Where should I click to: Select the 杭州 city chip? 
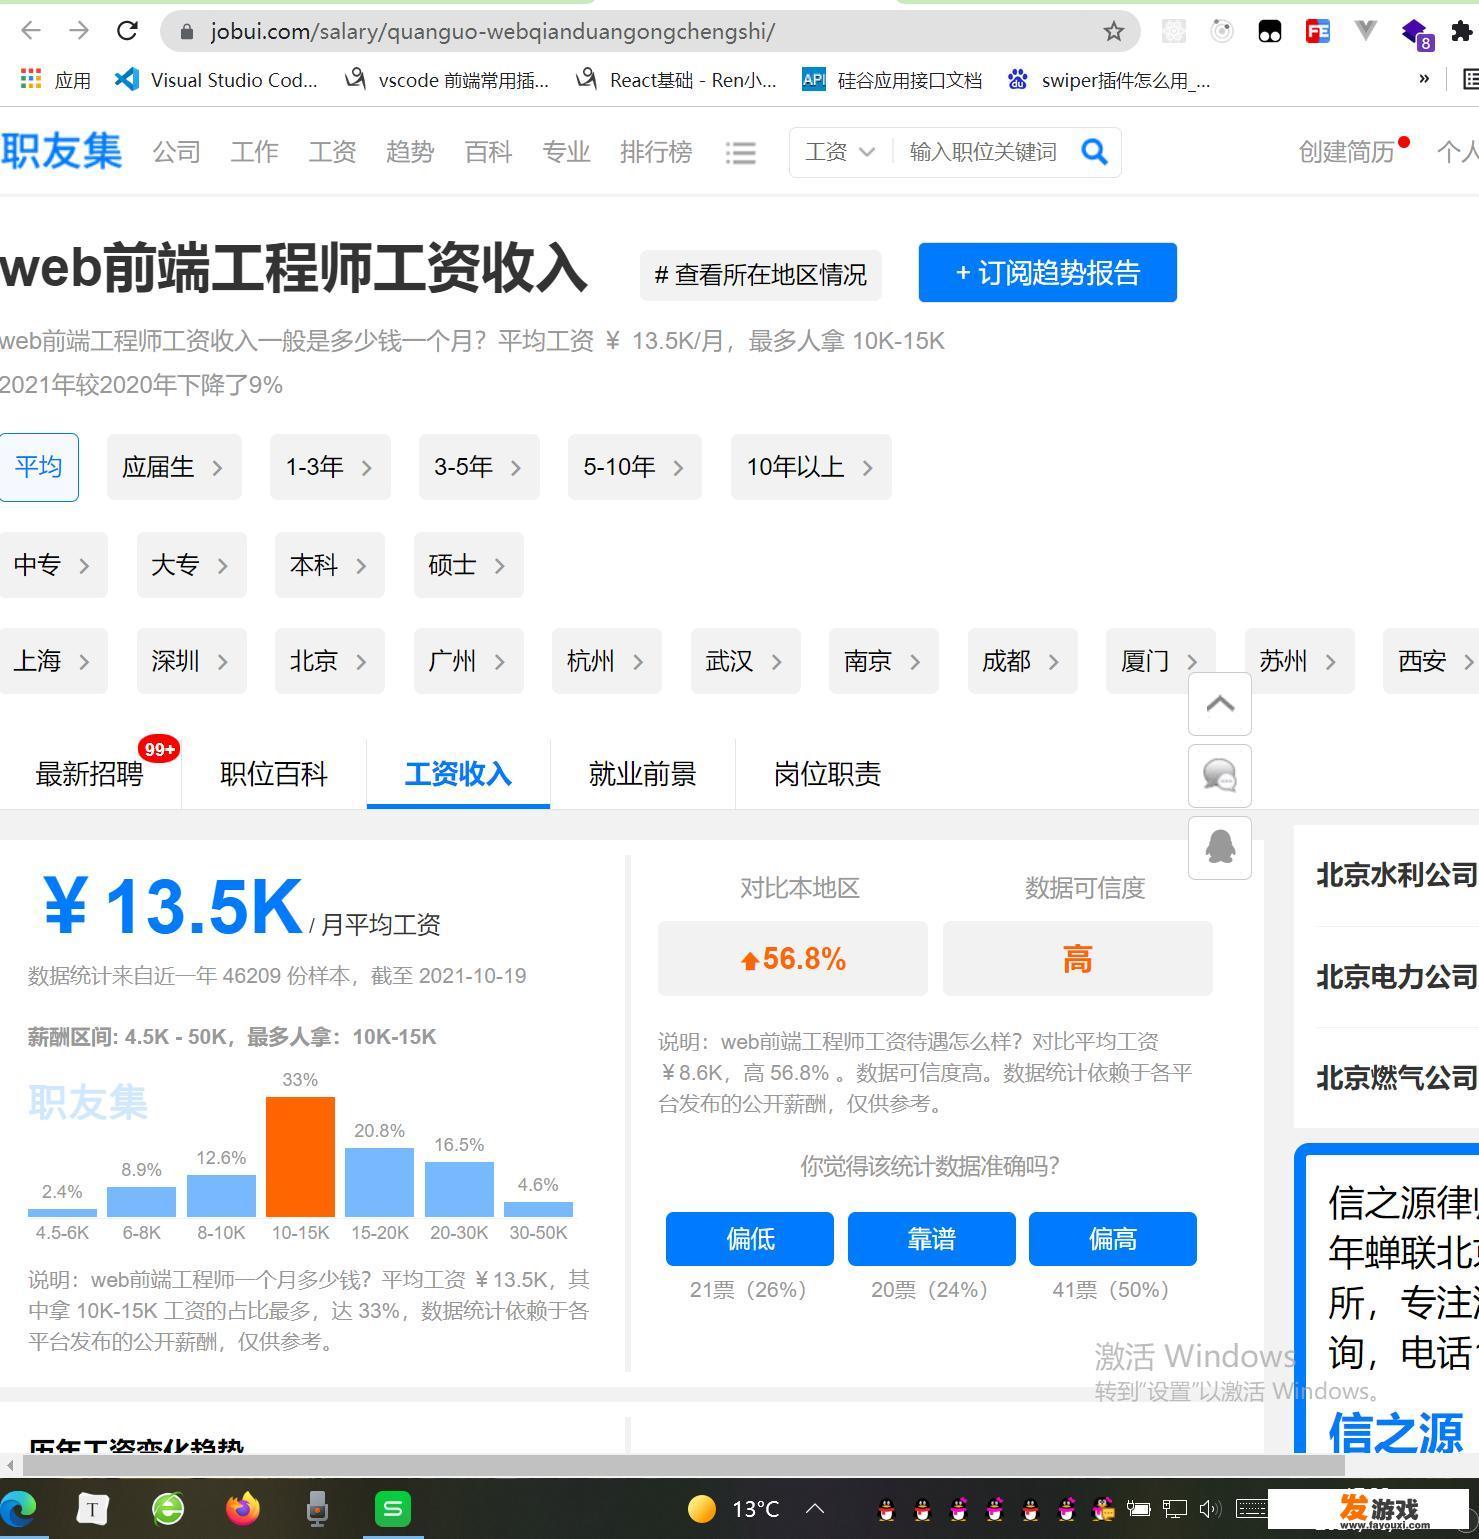point(607,661)
